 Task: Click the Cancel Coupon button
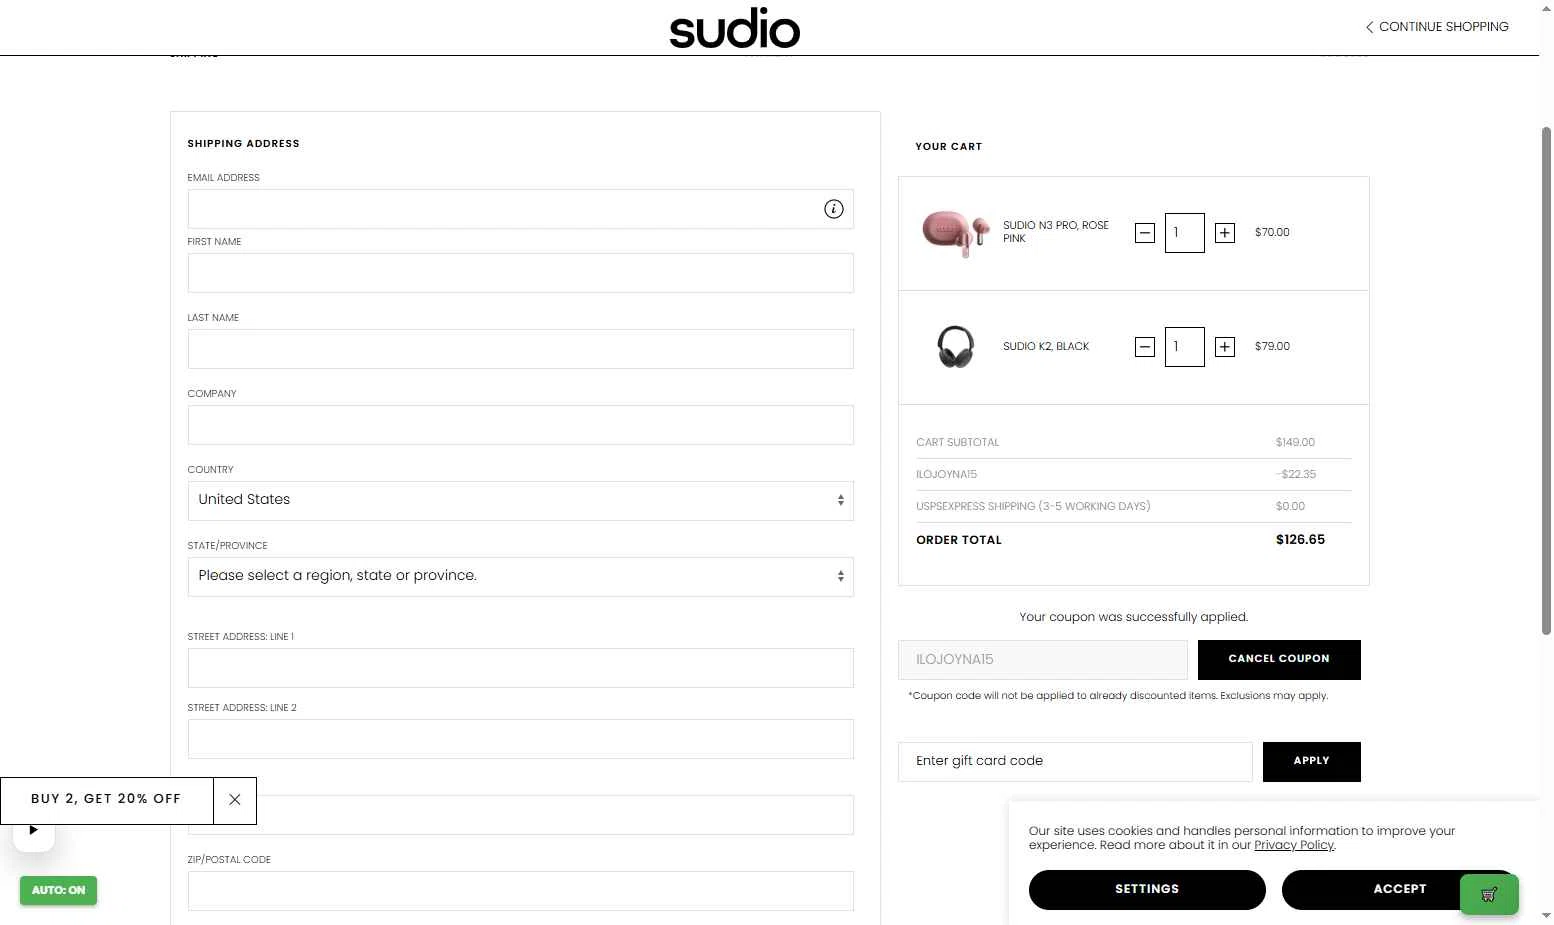1279,660
